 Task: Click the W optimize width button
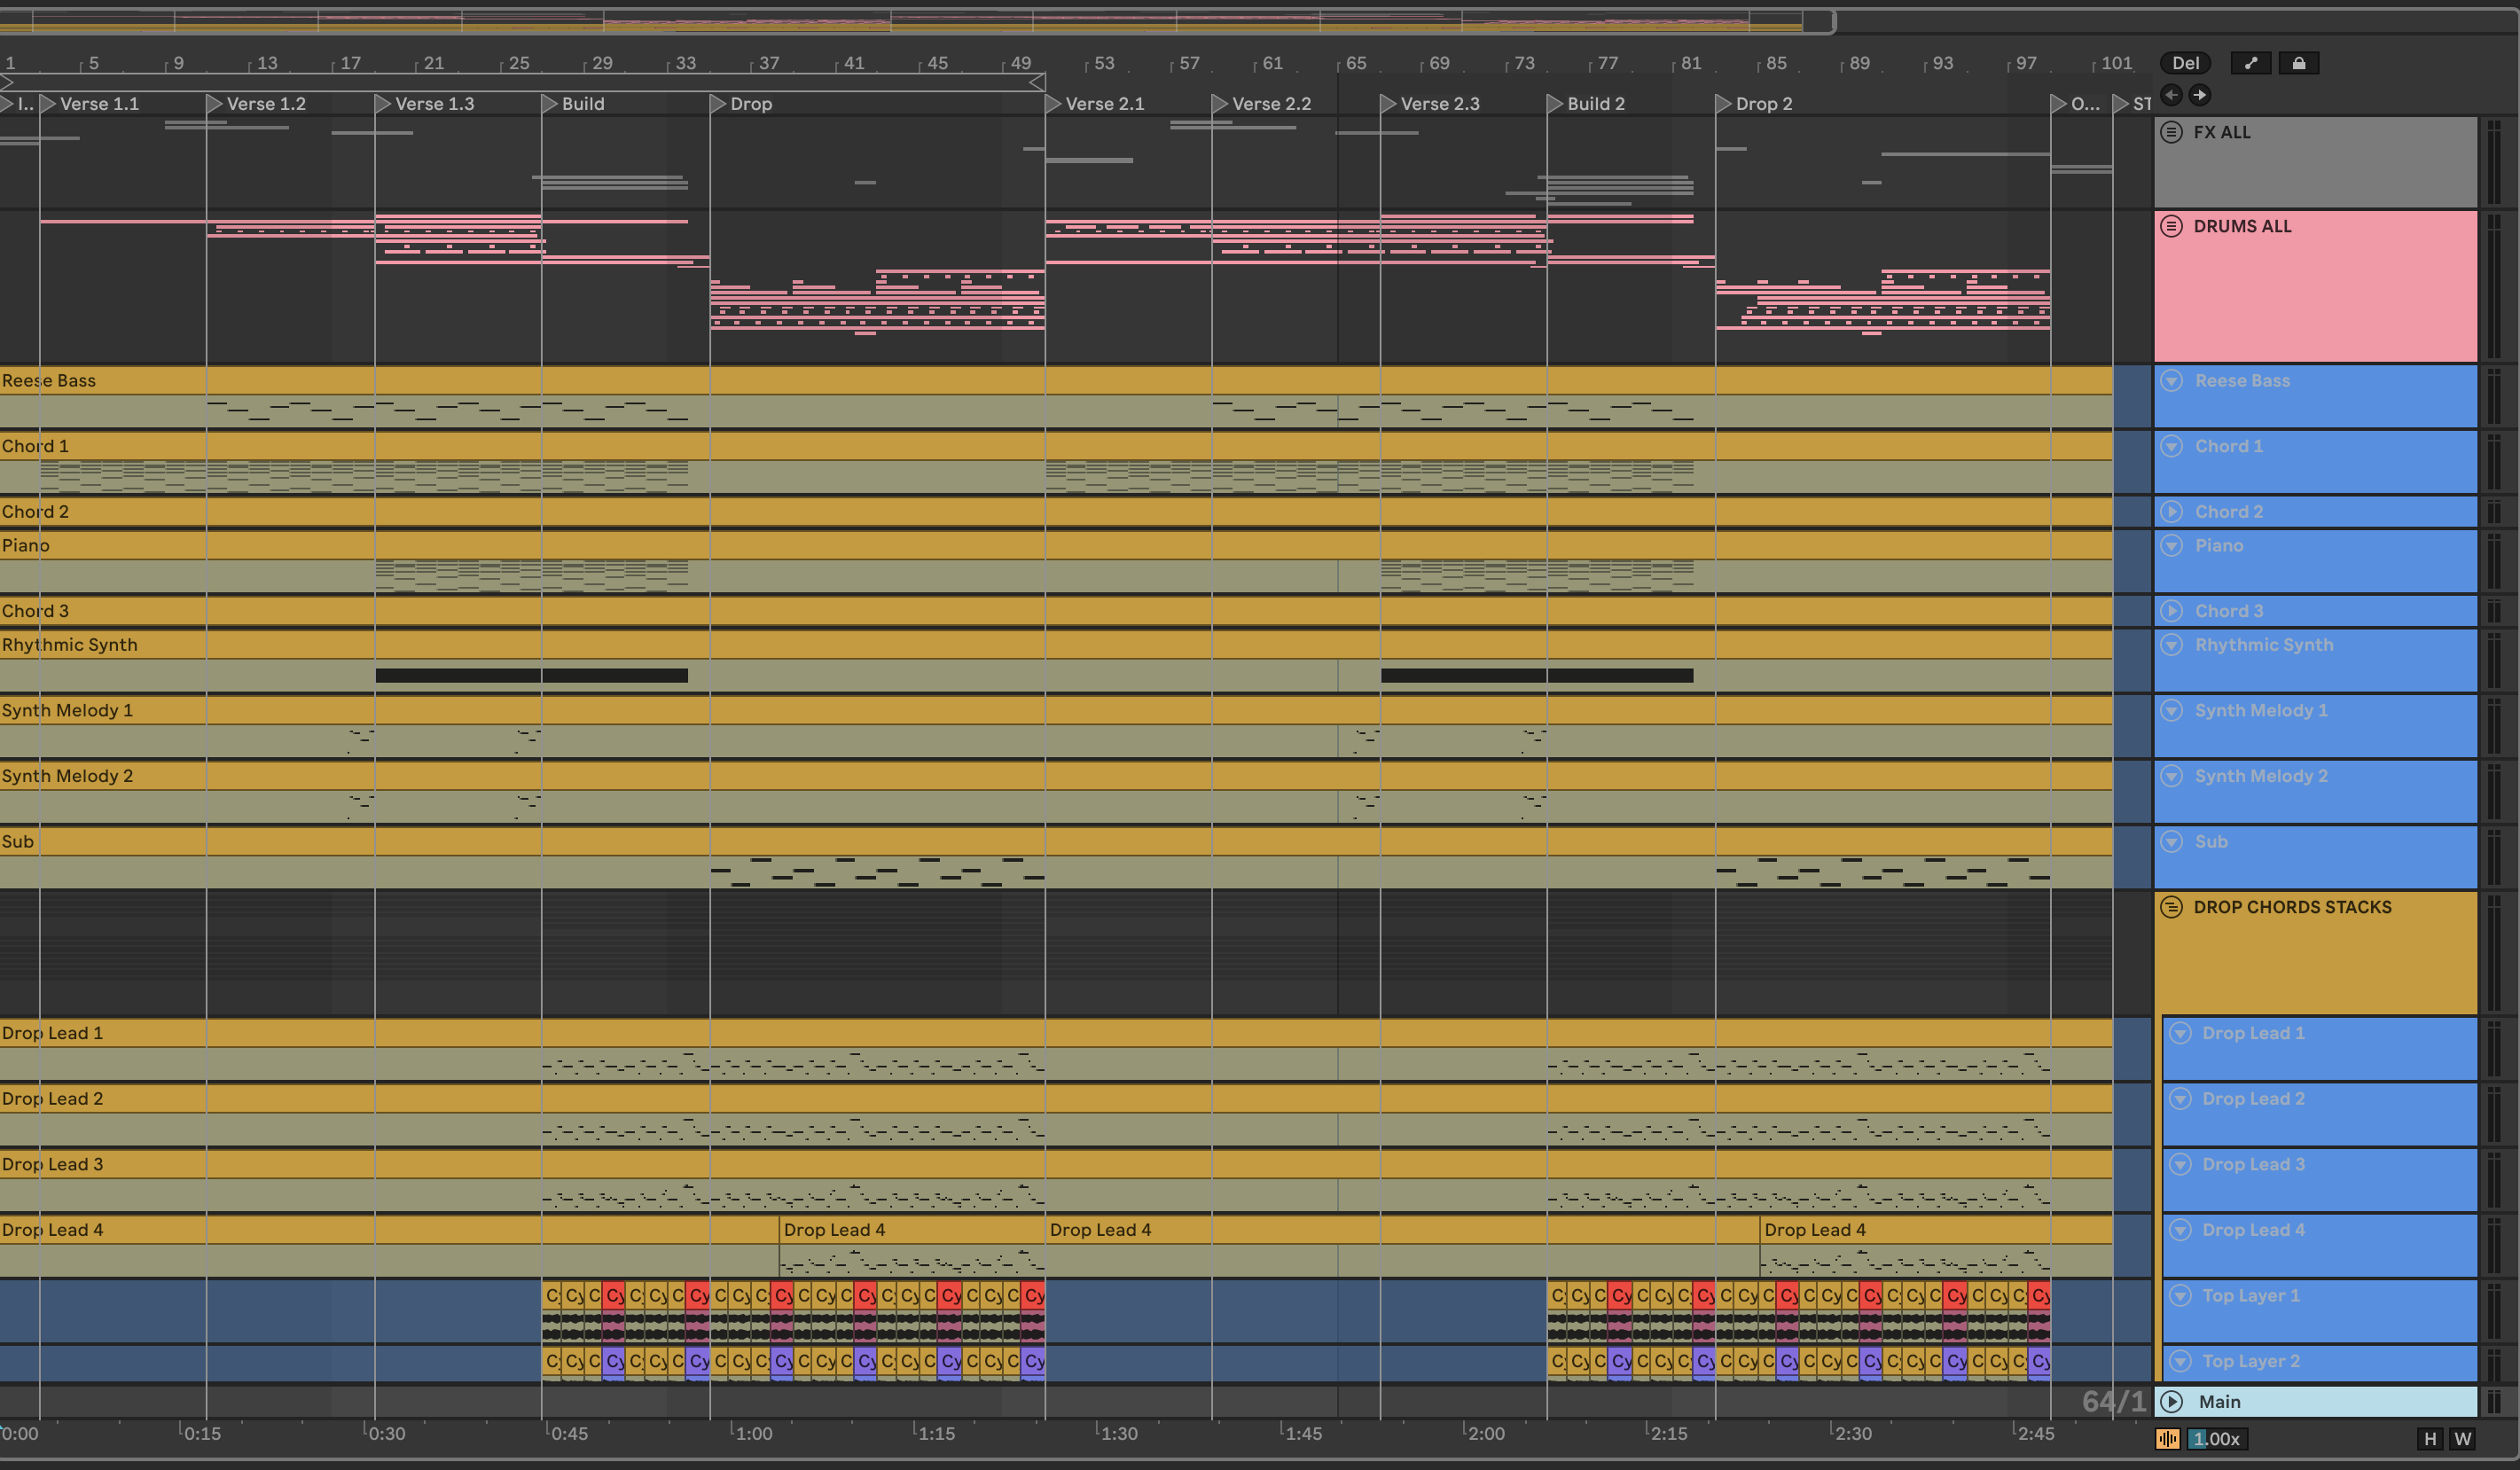pos(2462,1439)
